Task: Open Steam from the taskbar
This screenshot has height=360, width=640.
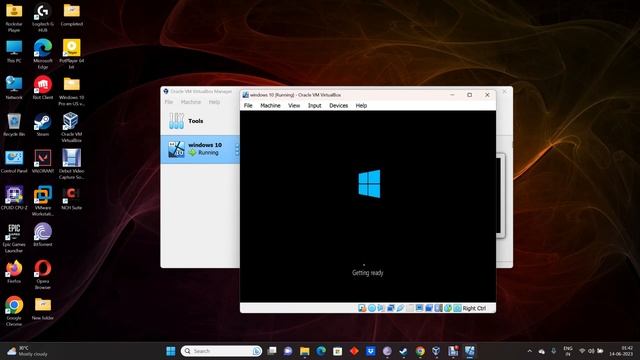Action: click(x=403, y=351)
